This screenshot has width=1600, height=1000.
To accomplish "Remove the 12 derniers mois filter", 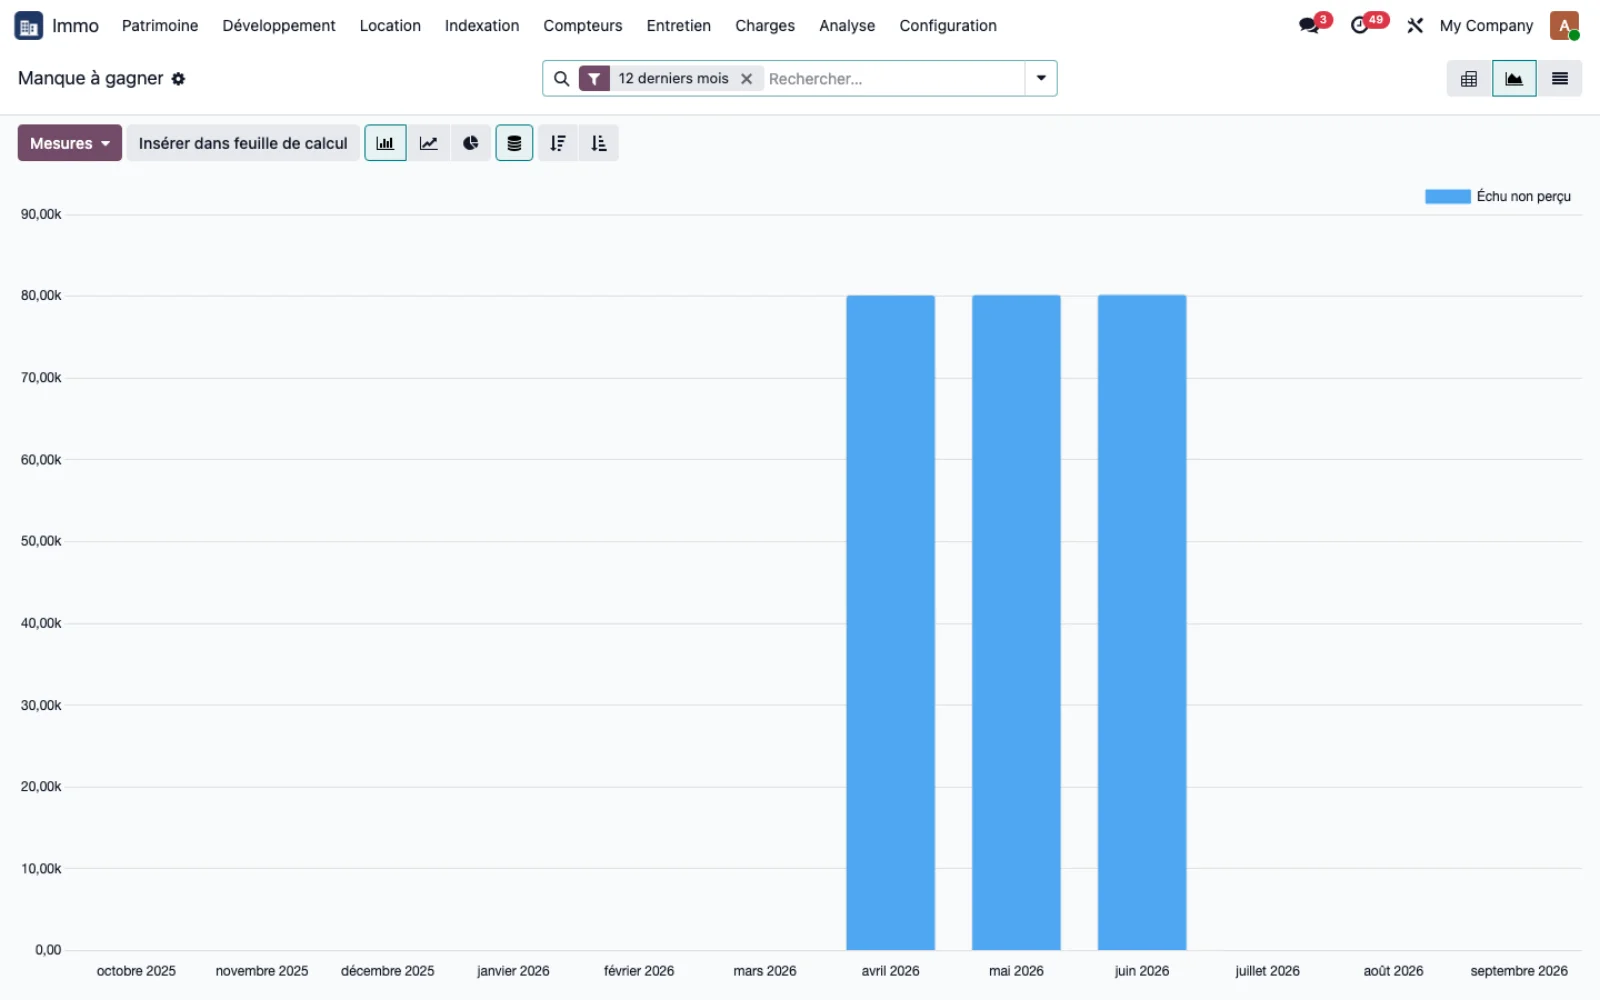I will coord(746,79).
